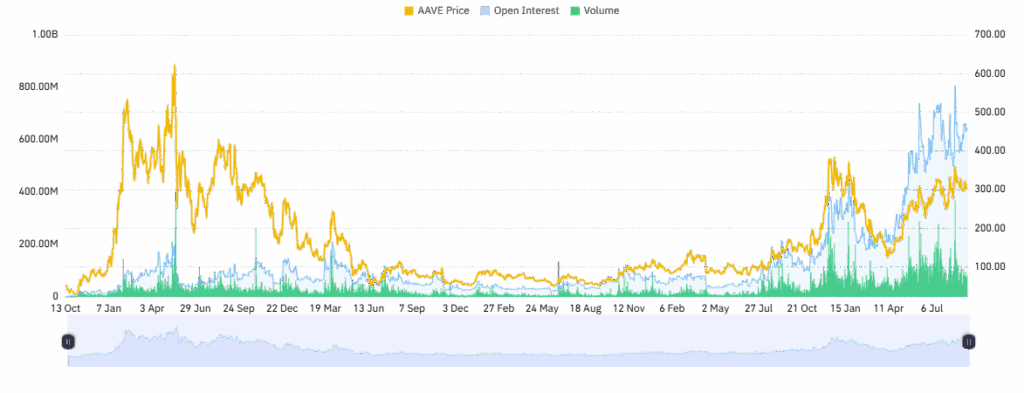The width and height of the screenshot is (1024, 393).
Task: Click the 6 Feb date label
Action: (x=671, y=308)
